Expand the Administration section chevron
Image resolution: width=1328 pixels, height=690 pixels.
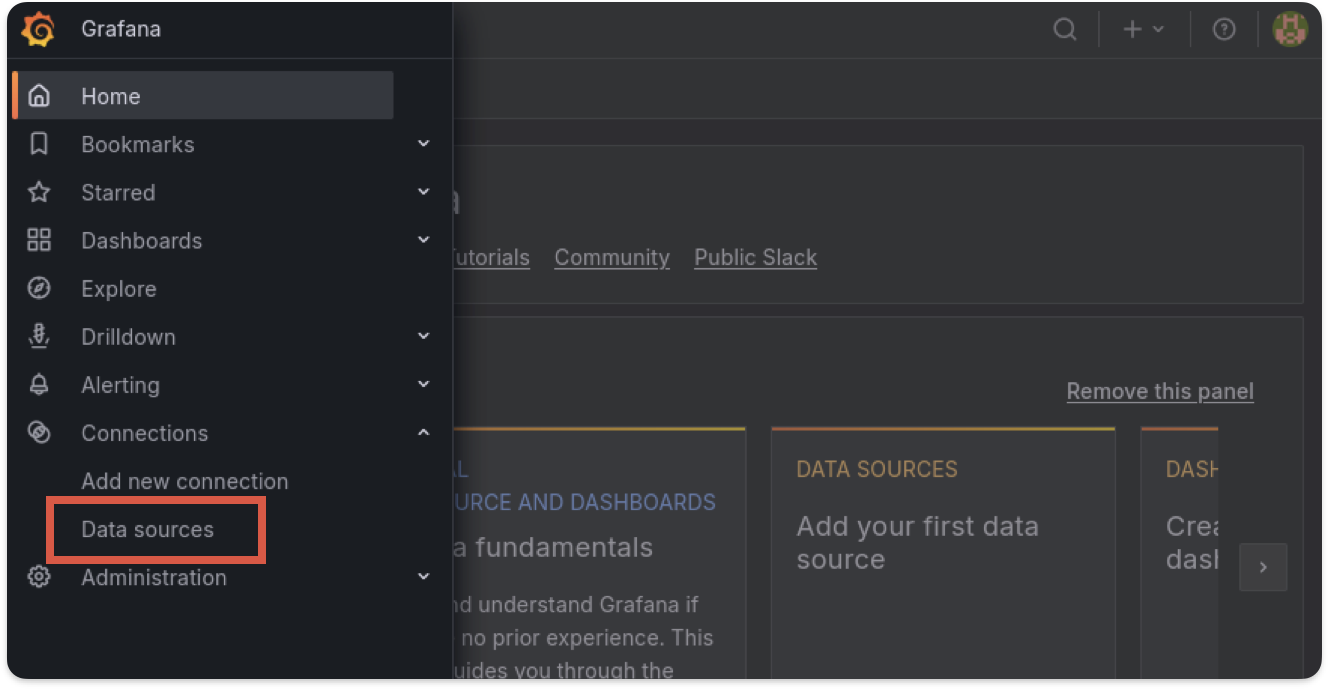(424, 577)
